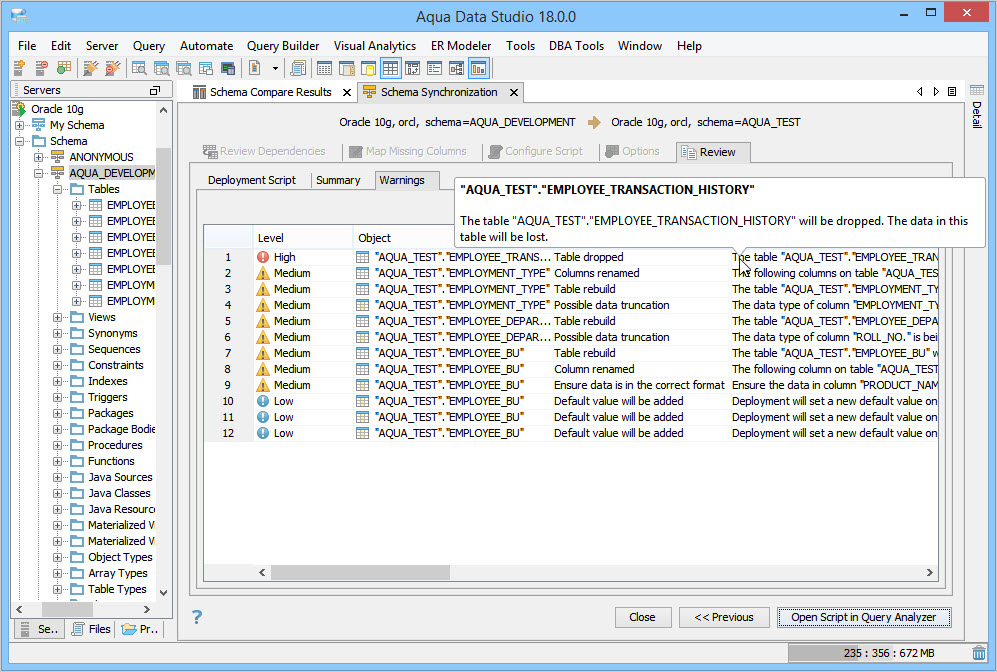This screenshot has height=672, width=997.
Task: Show the next tab with right arrow
Action: pyautogui.click(x=936, y=92)
